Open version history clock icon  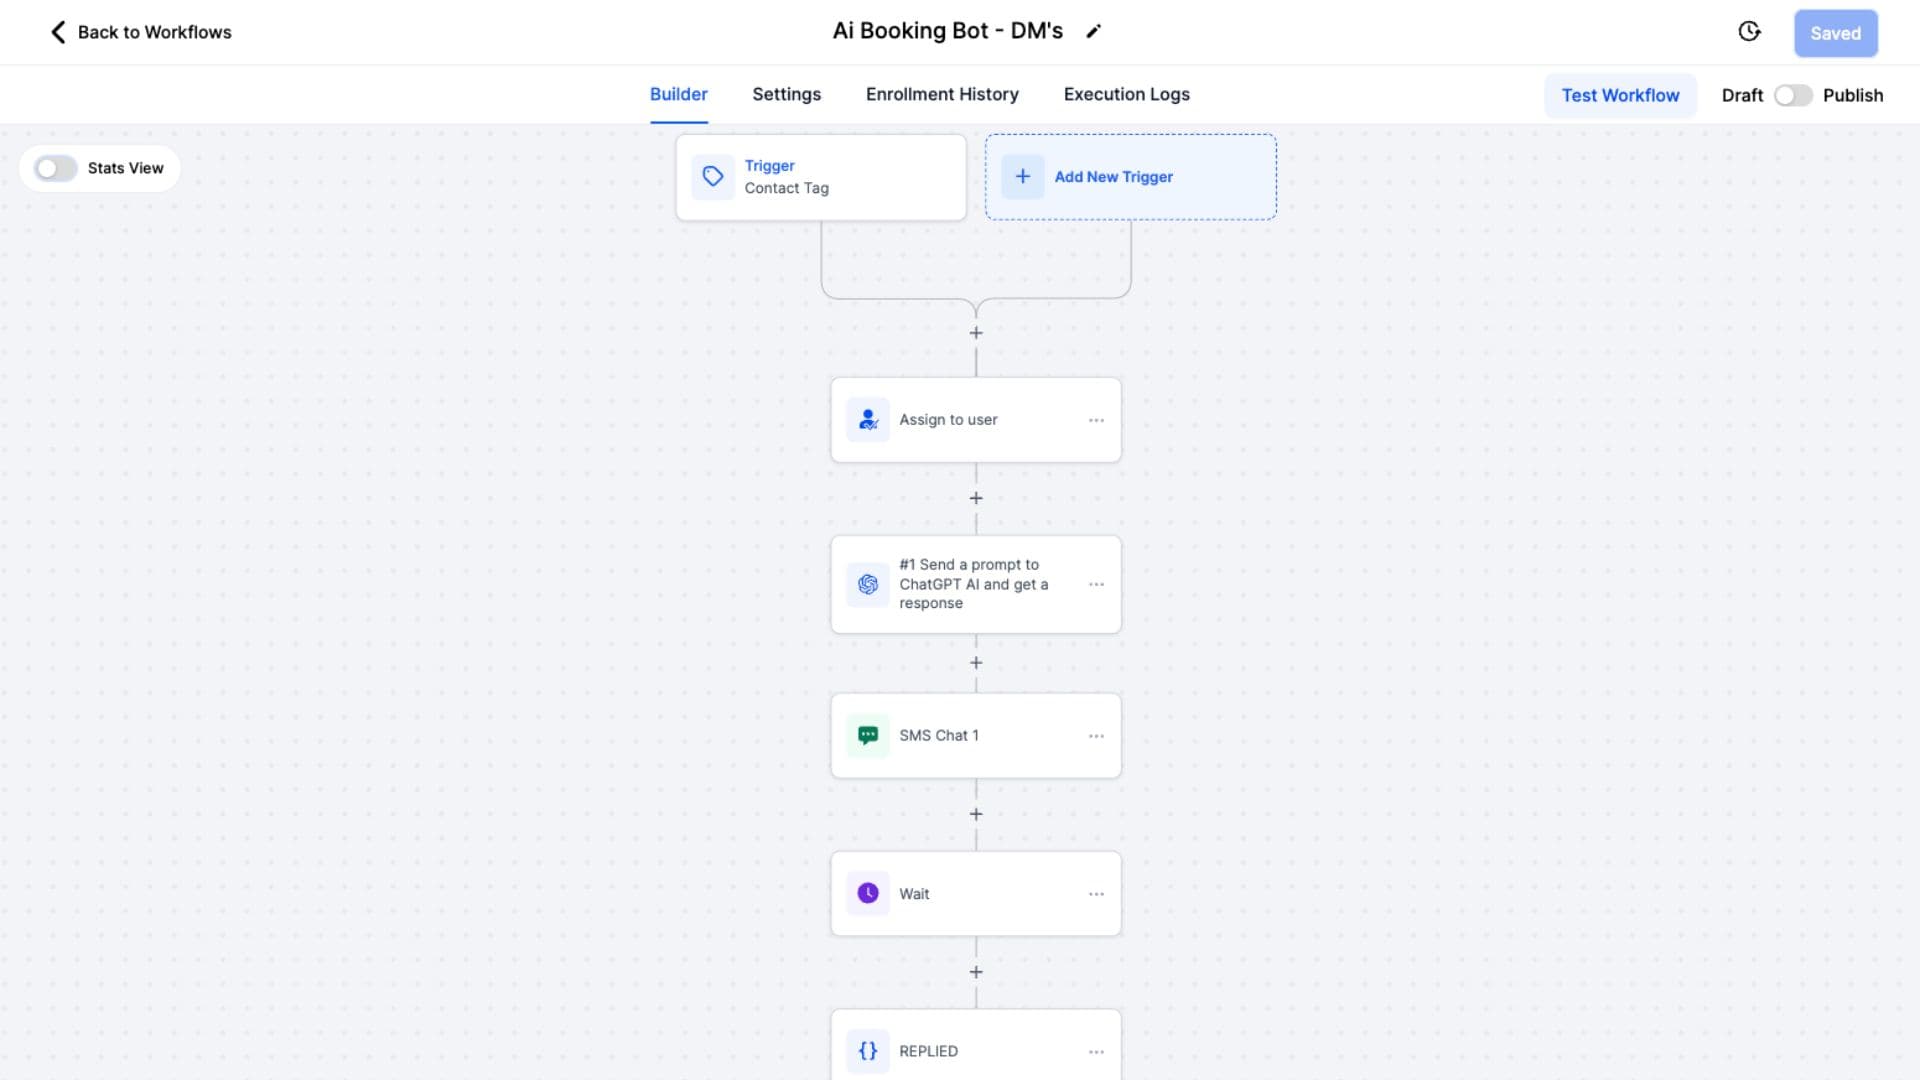click(1749, 32)
